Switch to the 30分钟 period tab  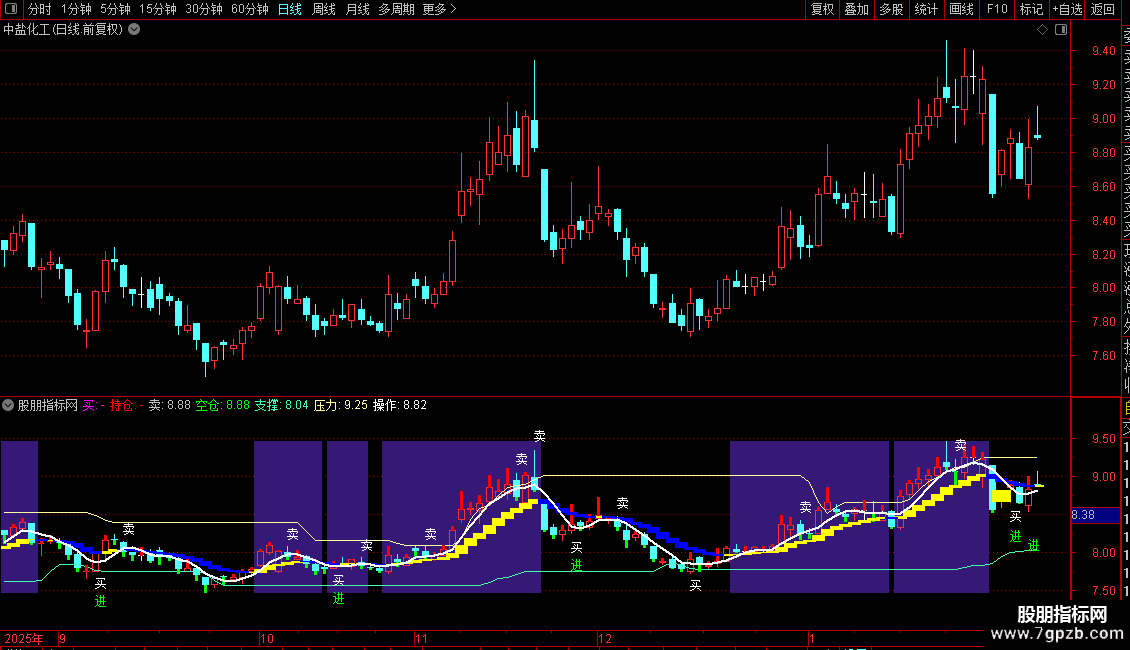[x=204, y=9]
